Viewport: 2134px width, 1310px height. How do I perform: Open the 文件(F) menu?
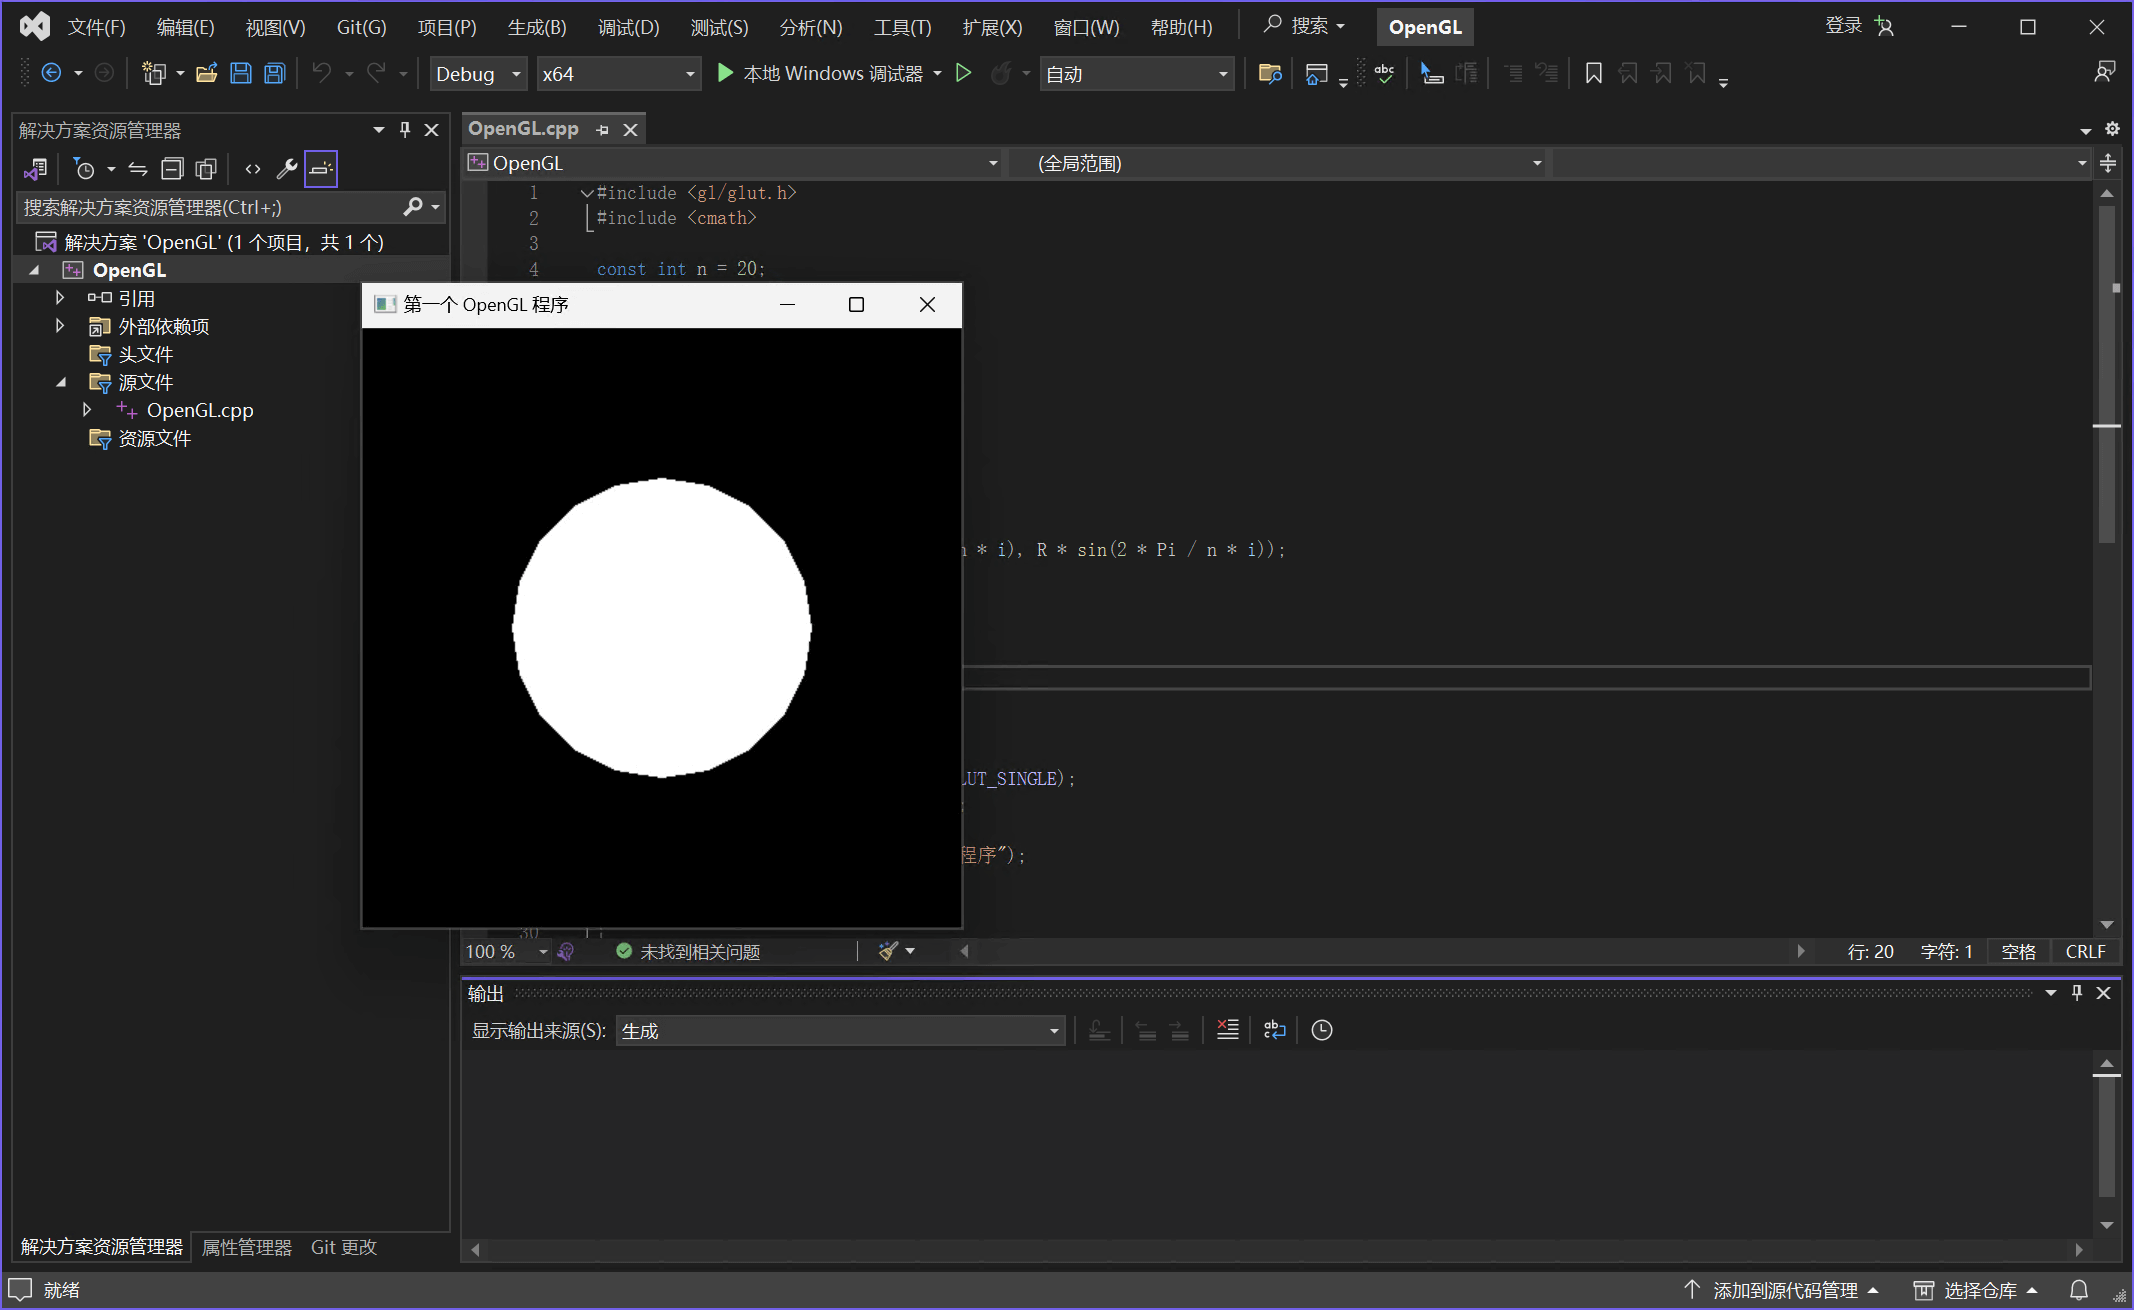[96, 27]
